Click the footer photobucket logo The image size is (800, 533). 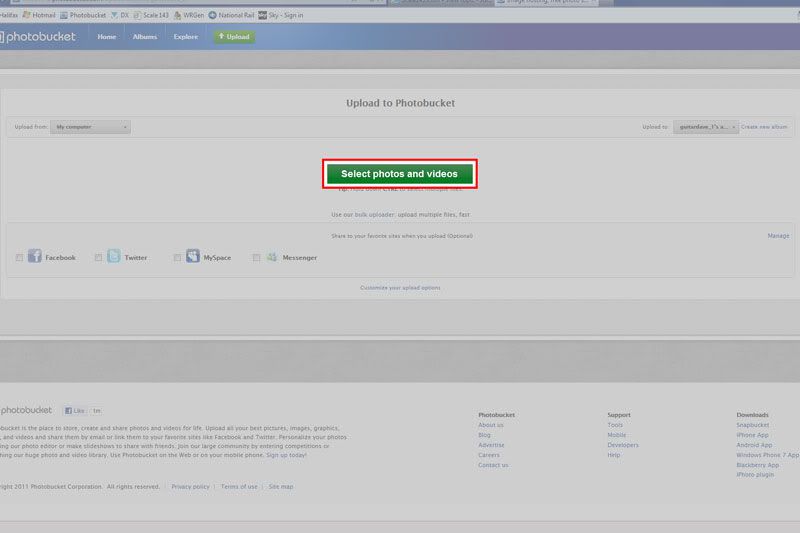(26, 410)
